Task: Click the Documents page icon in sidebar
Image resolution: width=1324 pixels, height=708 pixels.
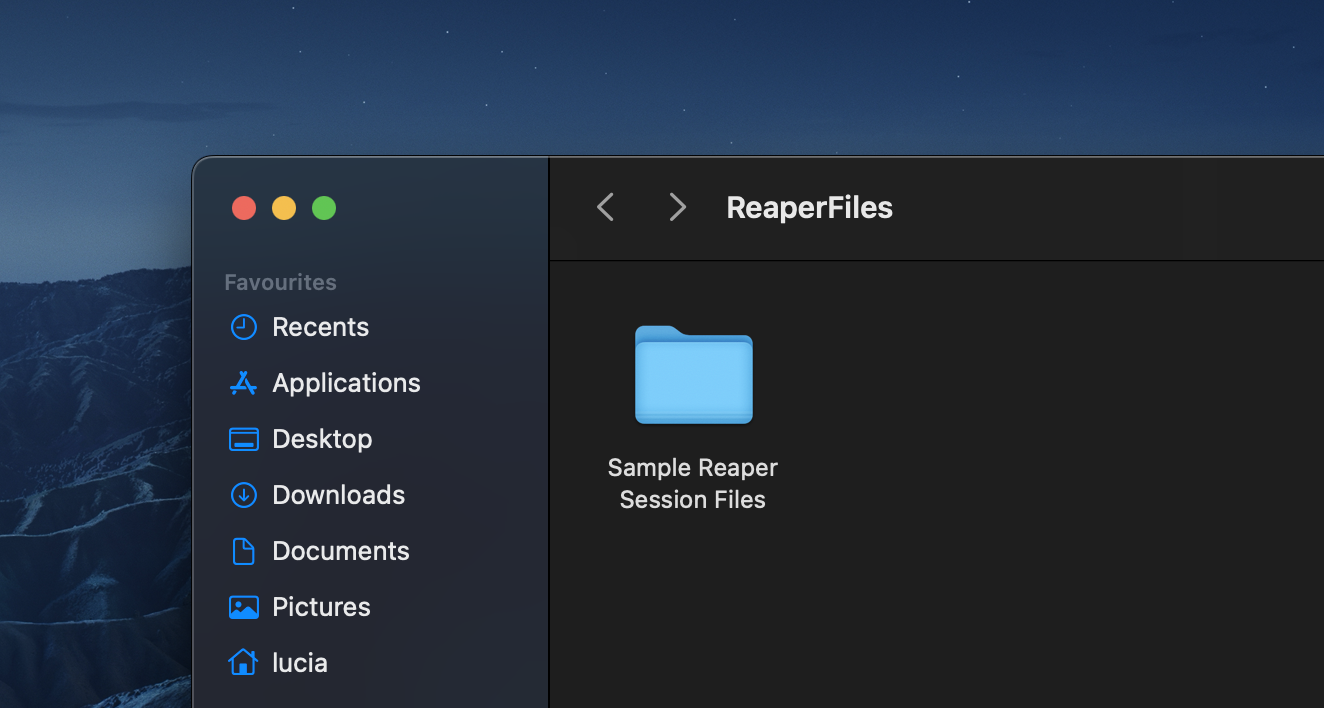Action: click(243, 551)
